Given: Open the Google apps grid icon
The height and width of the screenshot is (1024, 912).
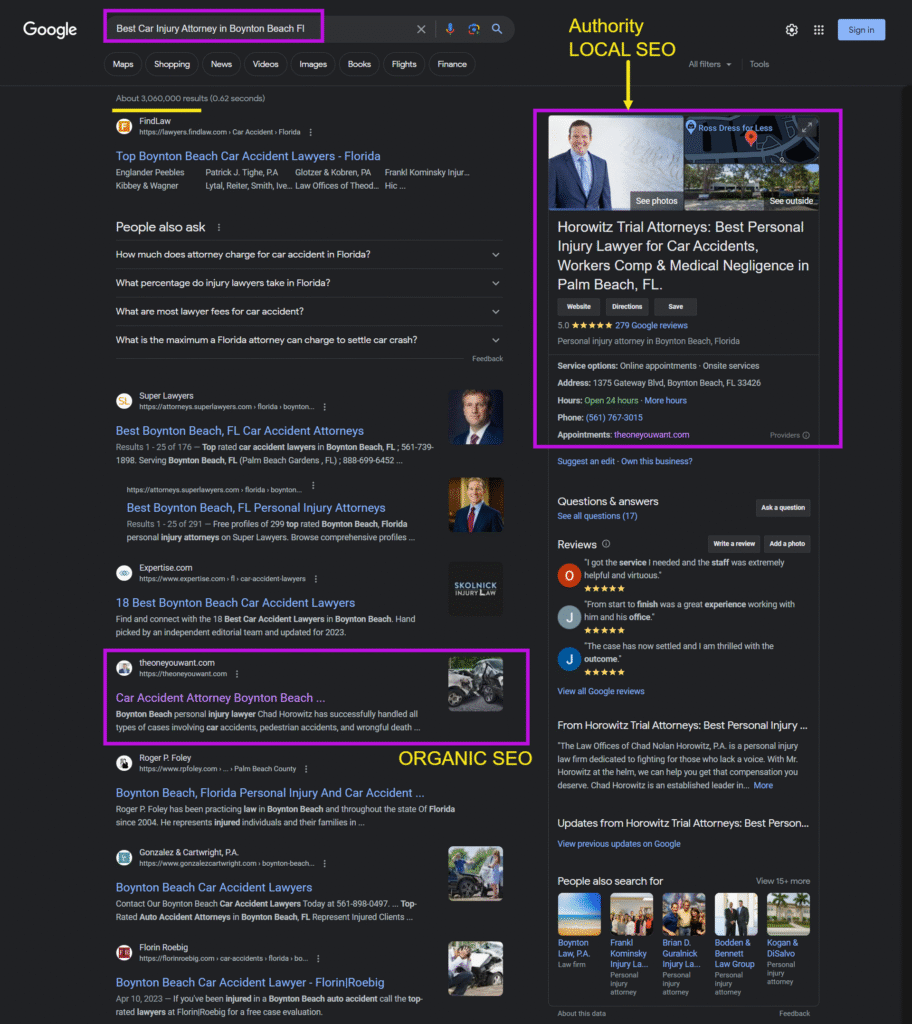Looking at the screenshot, I should (819, 30).
